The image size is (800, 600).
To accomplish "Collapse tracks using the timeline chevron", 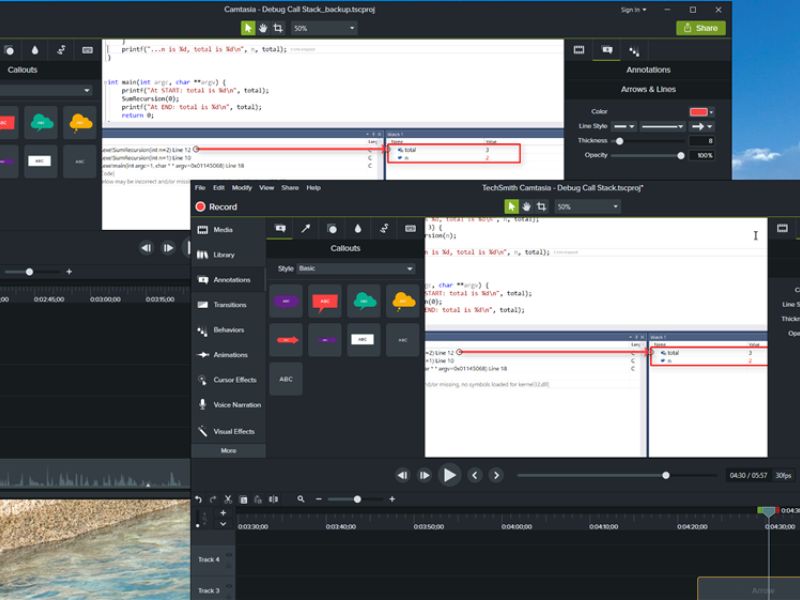I will pyautogui.click(x=223, y=524).
